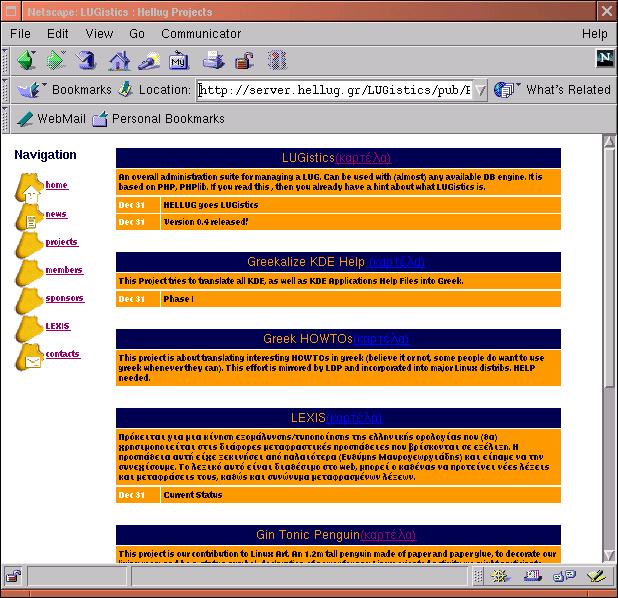Reload the current page
Image resolution: width=618 pixels, height=598 pixels.
(87, 60)
